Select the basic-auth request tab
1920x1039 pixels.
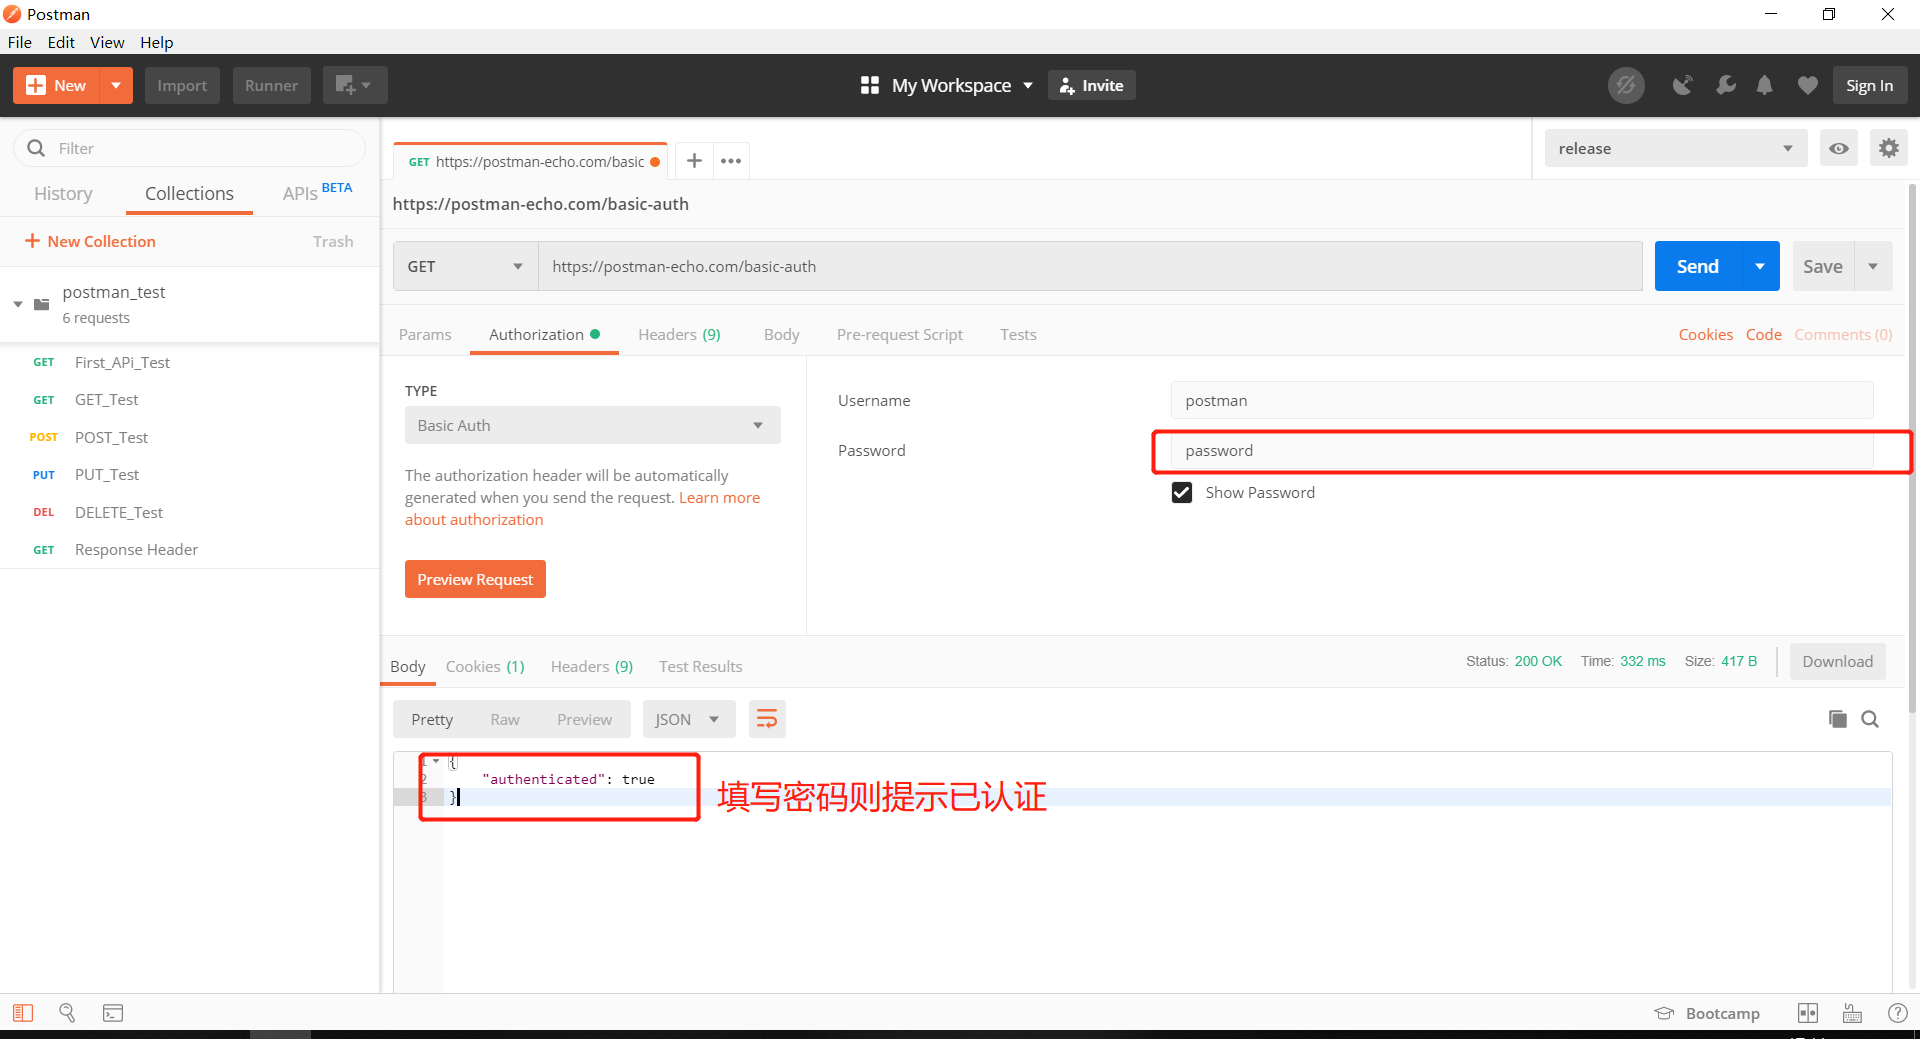[x=530, y=161]
